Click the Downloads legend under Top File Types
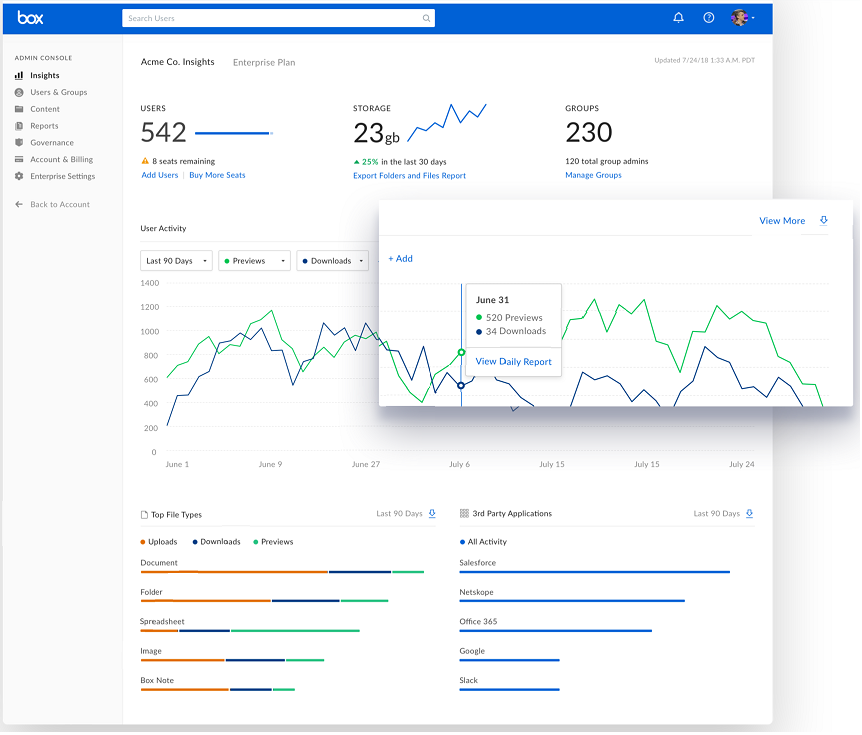 coord(217,541)
